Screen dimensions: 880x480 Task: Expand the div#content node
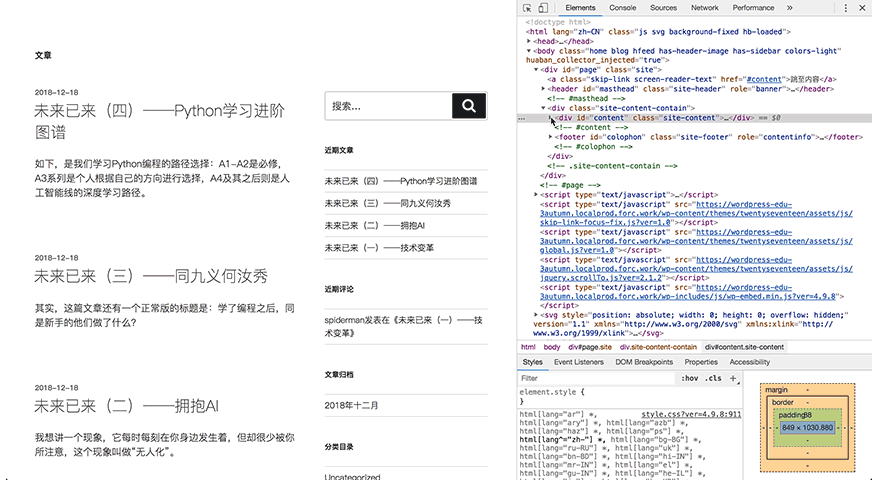point(550,118)
